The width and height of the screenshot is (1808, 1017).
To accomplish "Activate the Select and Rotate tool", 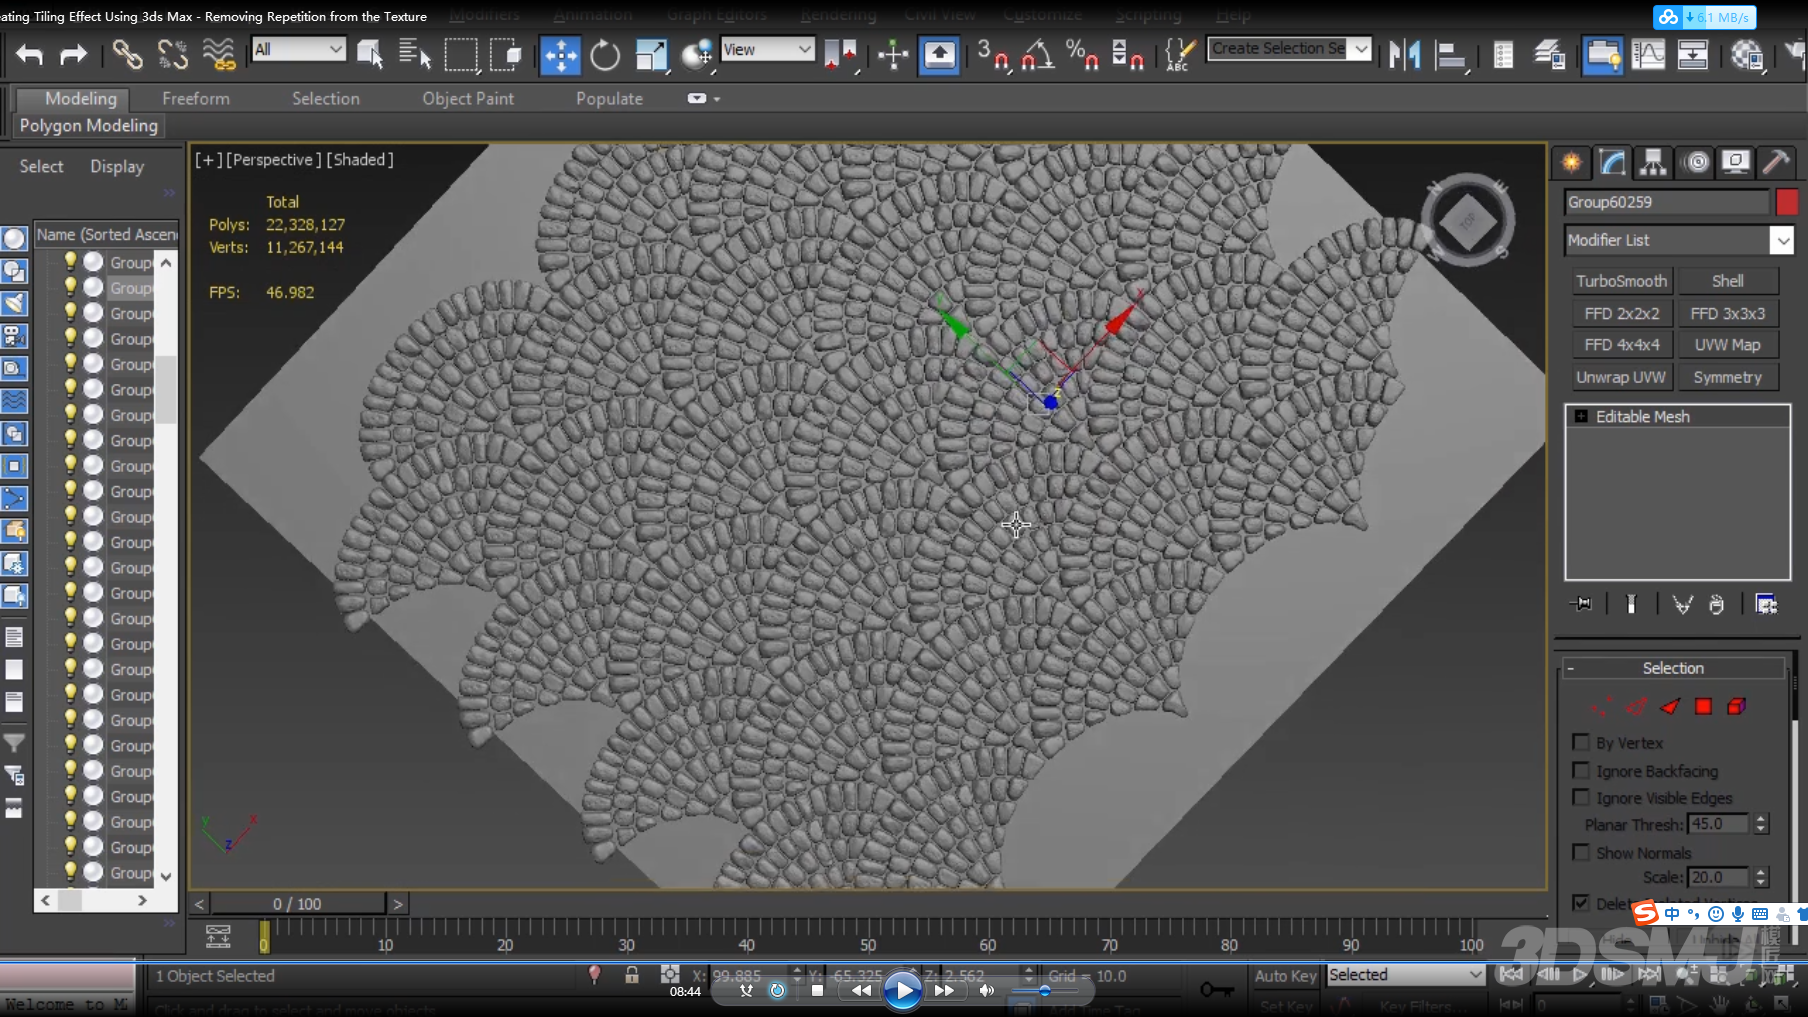I will [605, 55].
